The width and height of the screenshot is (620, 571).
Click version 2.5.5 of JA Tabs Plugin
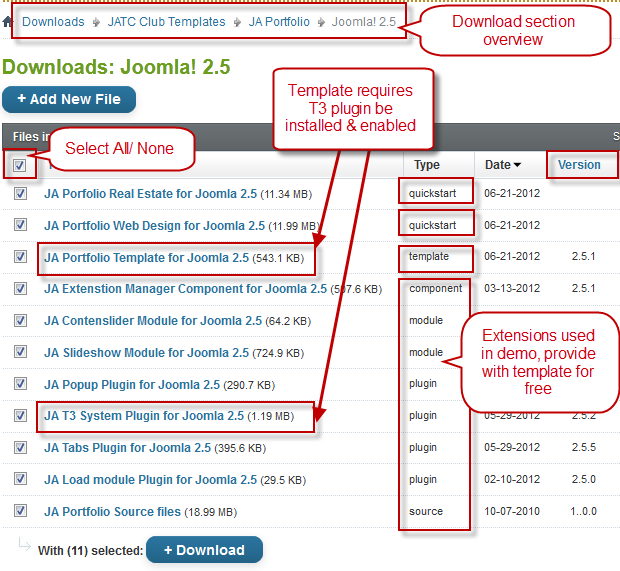[x=584, y=447]
